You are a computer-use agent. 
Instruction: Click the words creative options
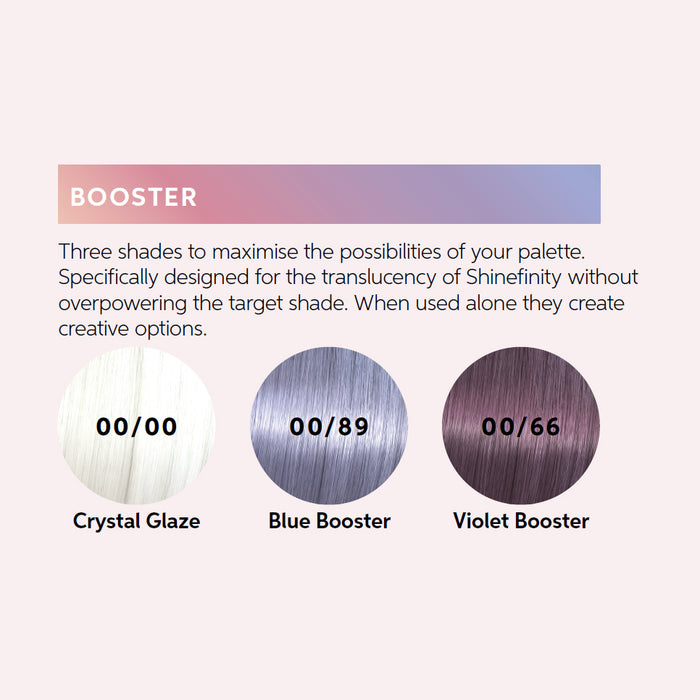132,329
